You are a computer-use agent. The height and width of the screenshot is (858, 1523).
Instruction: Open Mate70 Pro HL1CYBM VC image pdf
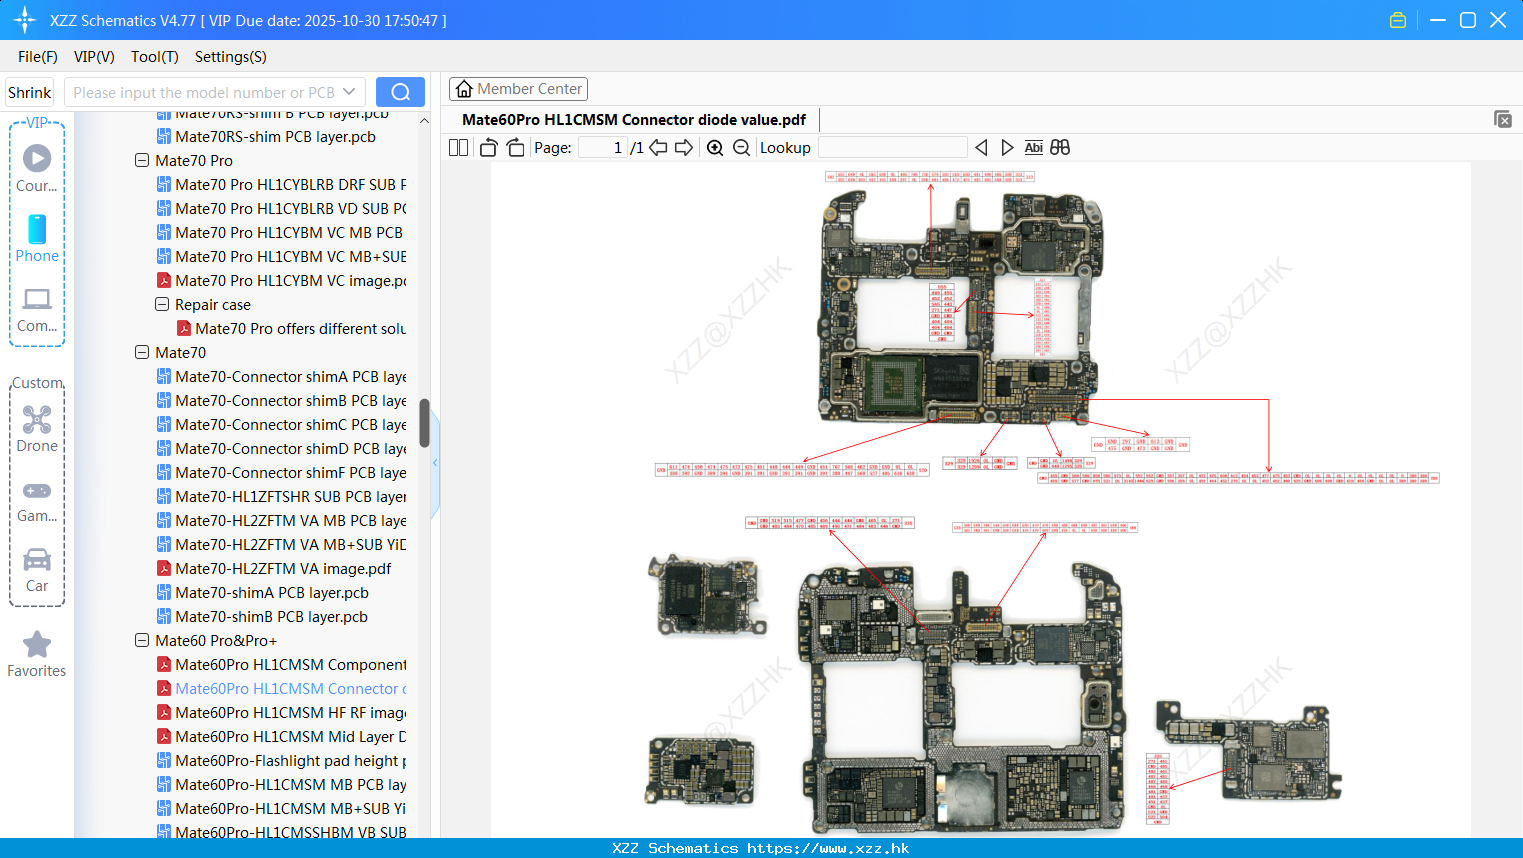click(281, 281)
